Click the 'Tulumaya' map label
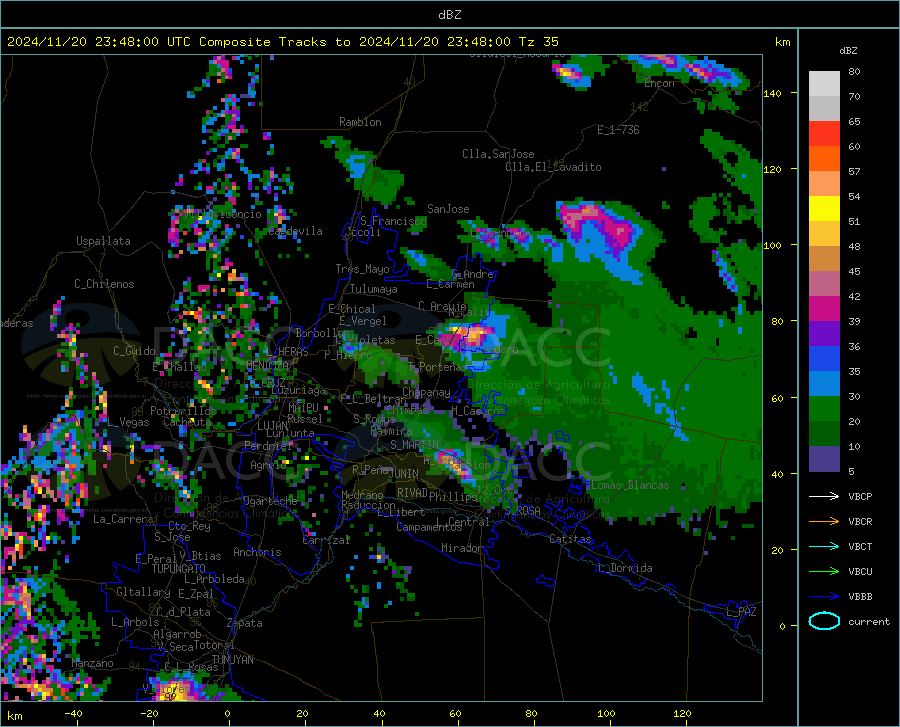Viewport: 900px width, 727px height. 374,289
